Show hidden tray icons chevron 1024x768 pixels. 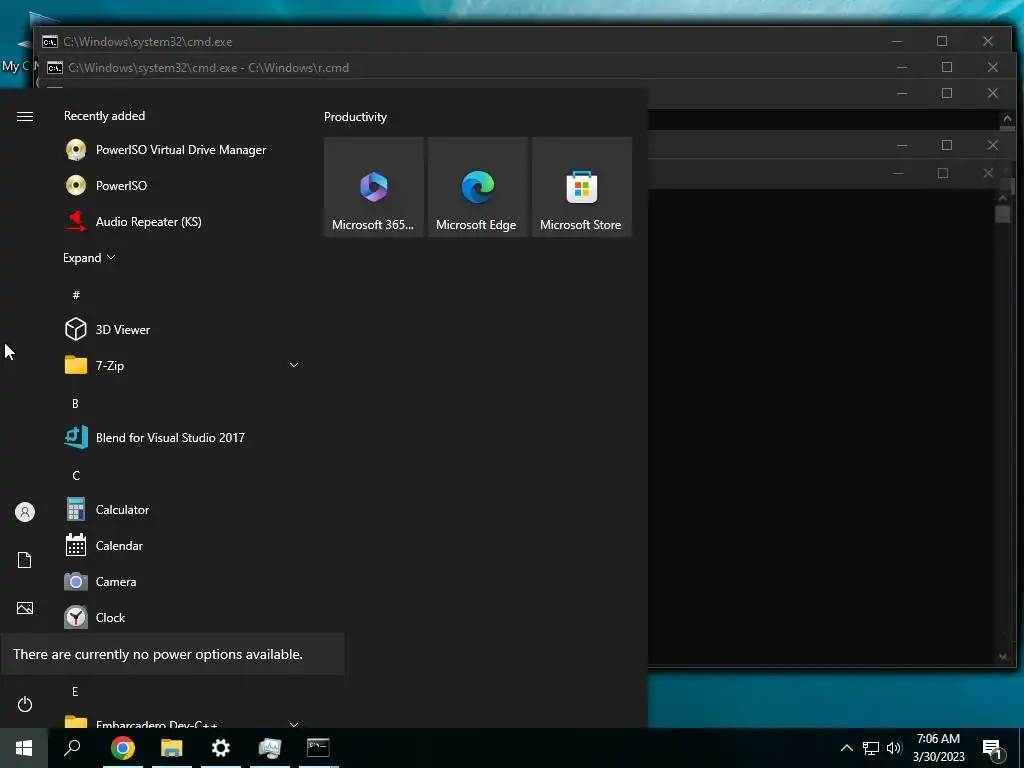846,748
